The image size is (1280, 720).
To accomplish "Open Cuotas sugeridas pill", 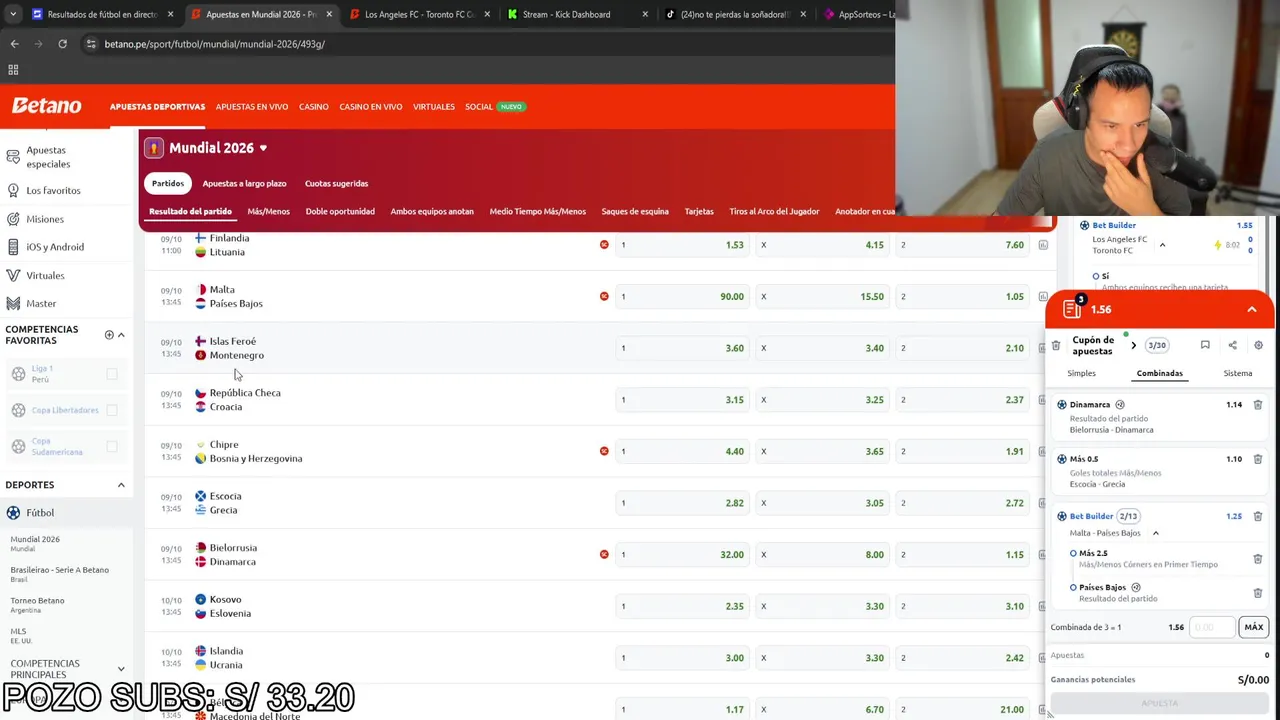I will click(x=336, y=184).
